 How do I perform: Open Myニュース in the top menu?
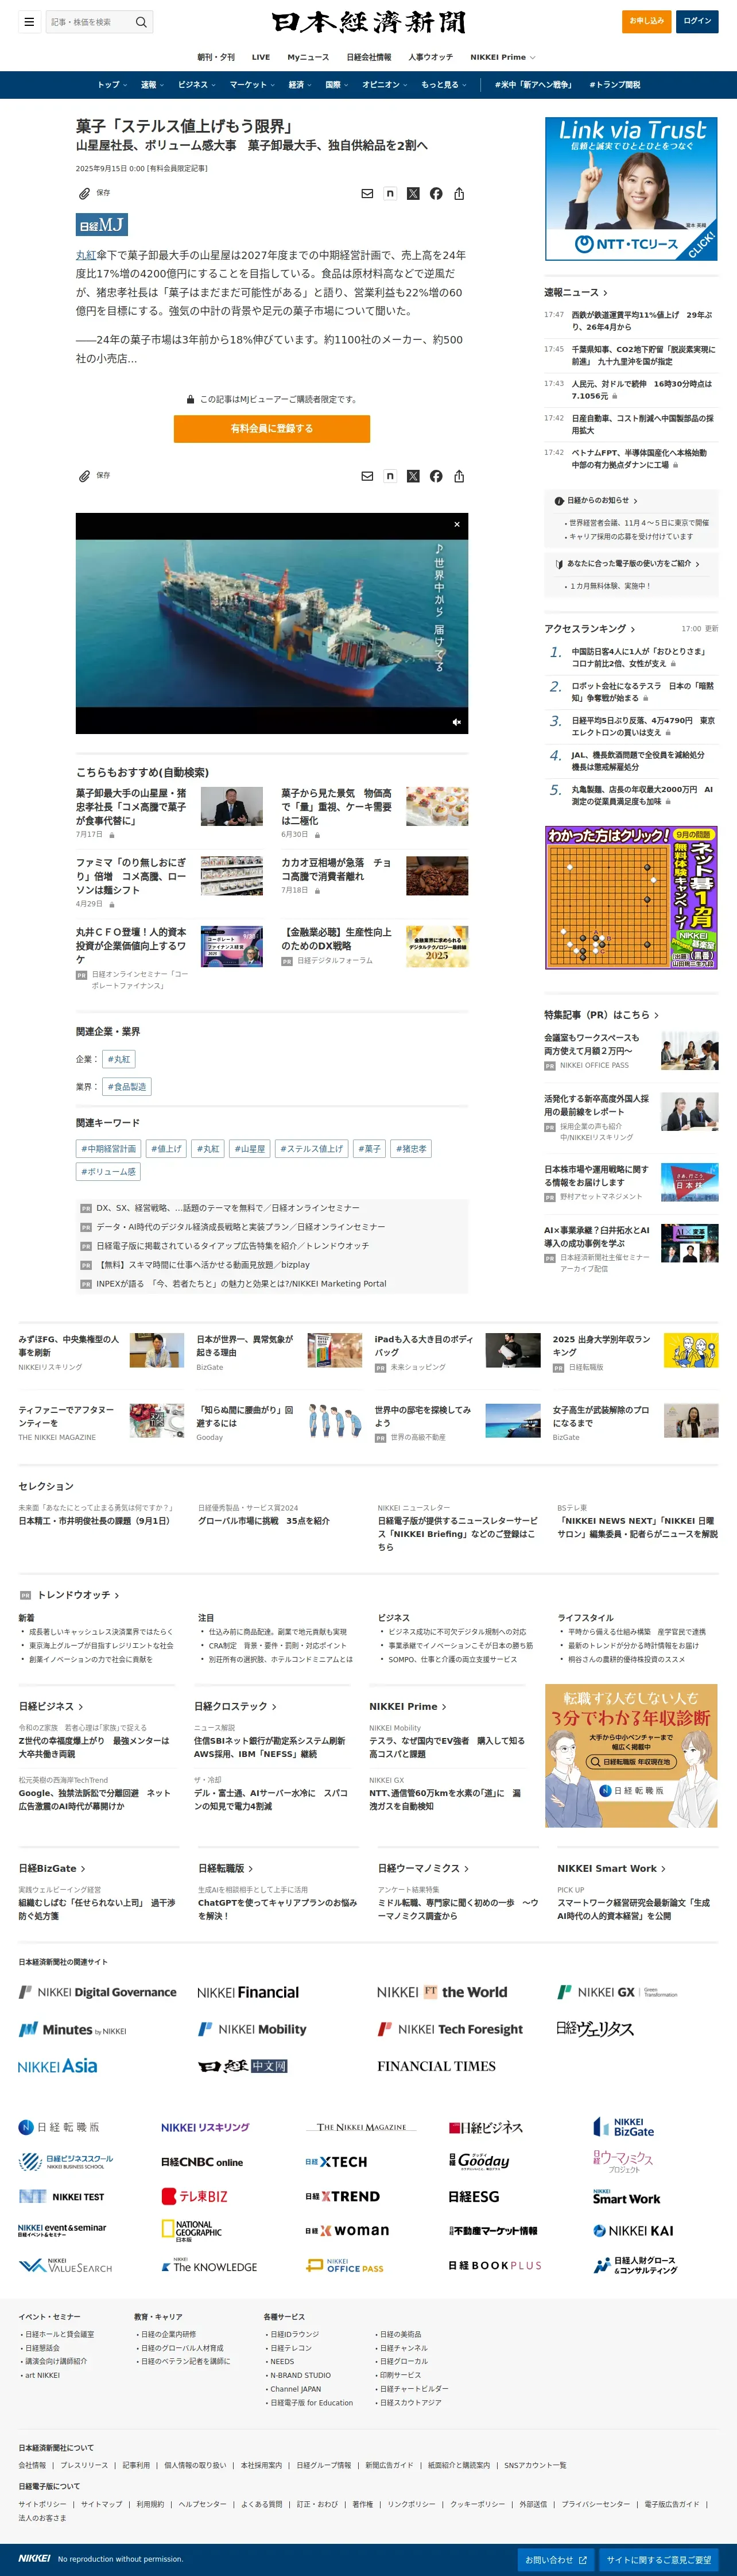308,57
